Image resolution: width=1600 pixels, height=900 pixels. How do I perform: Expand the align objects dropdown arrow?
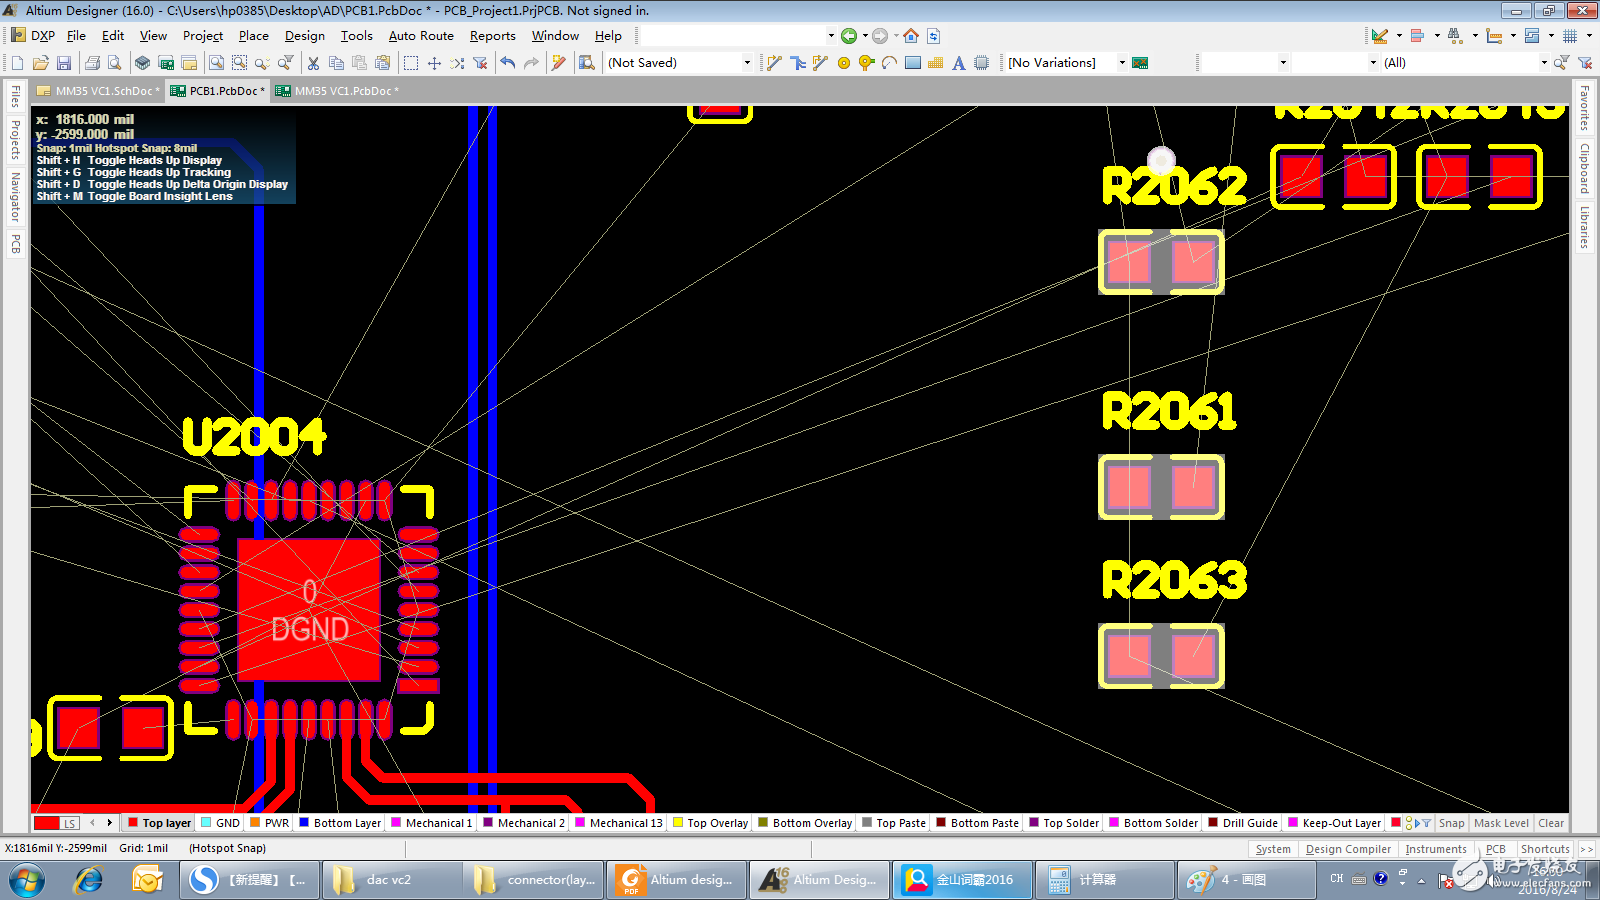[1437, 36]
